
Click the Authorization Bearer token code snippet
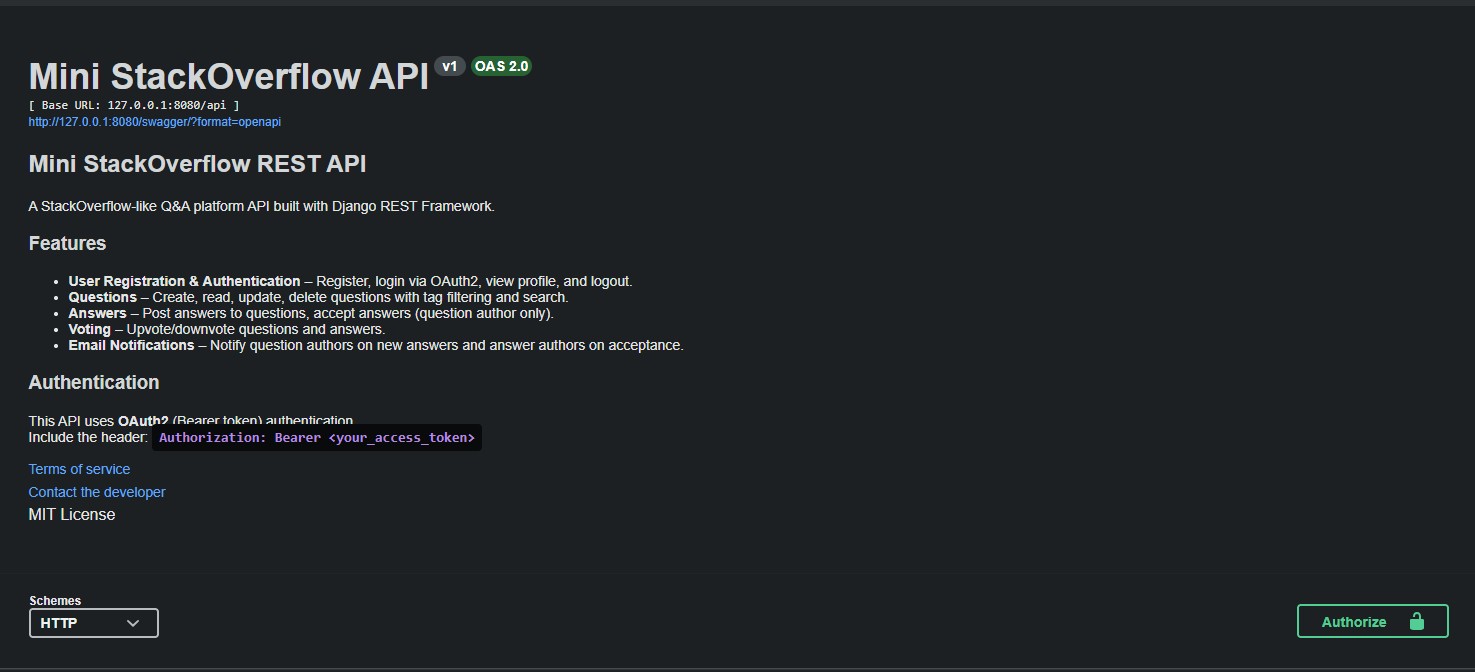(x=317, y=438)
